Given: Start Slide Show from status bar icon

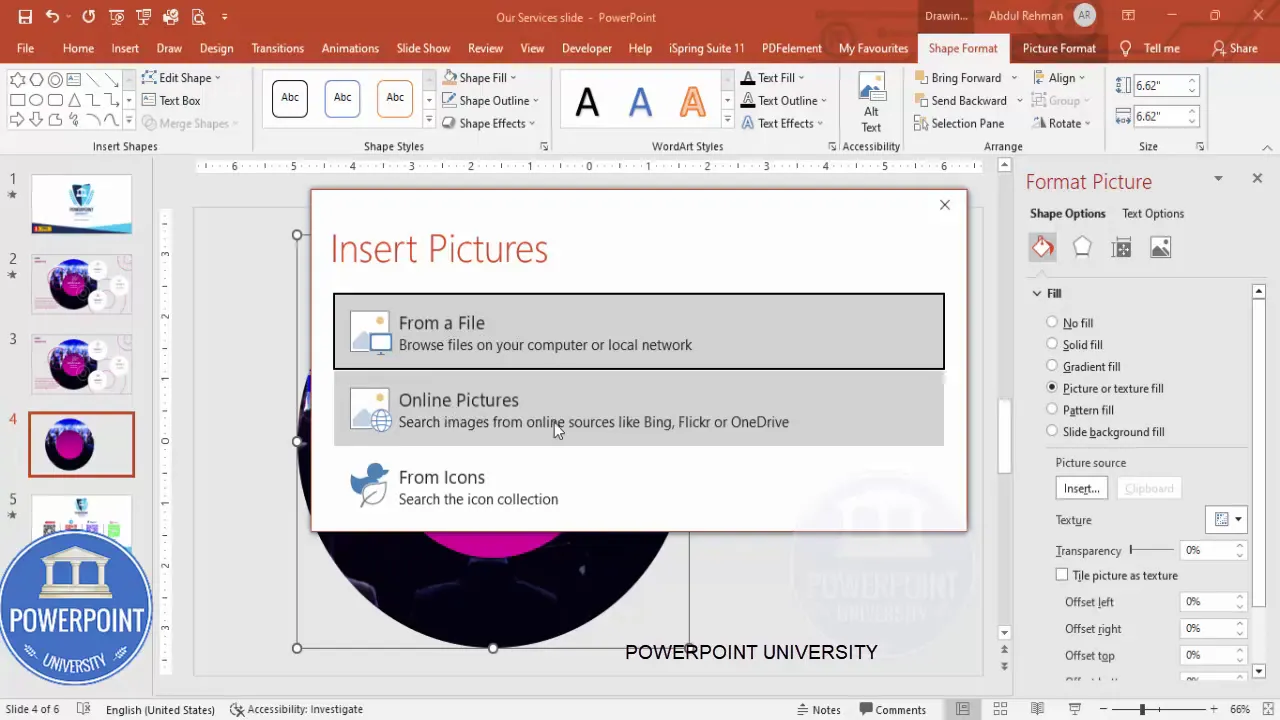Looking at the screenshot, I should [x=1075, y=709].
